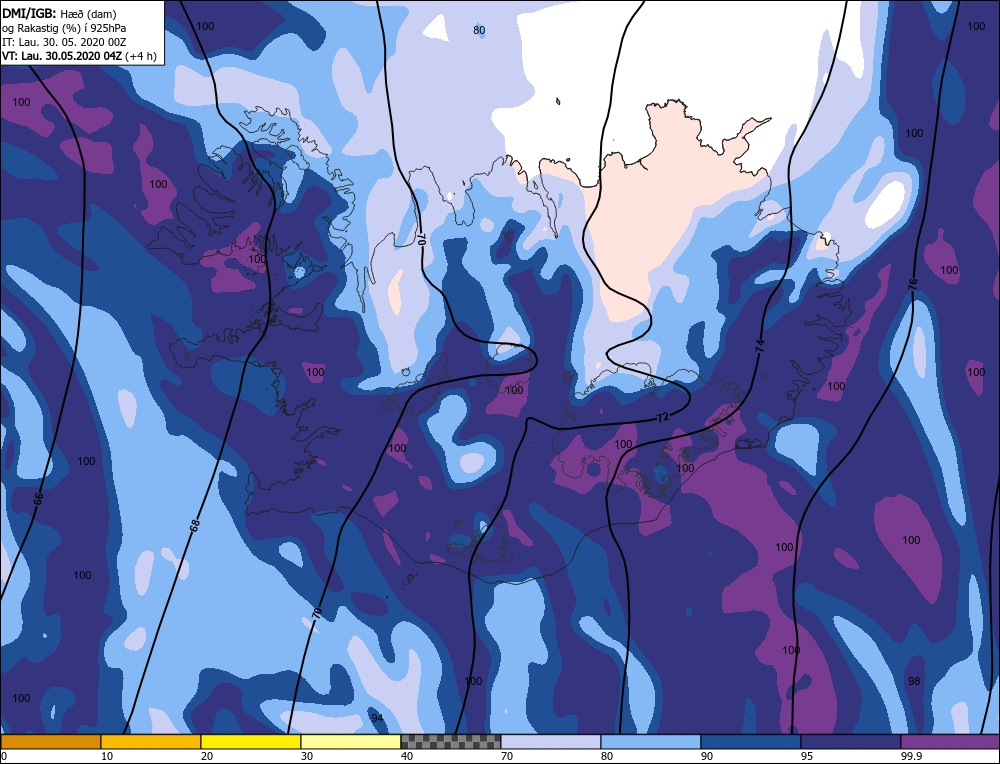
Task: Click the 'og Rakastig (%) í 925hPa' line
Action: click(x=64, y=28)
